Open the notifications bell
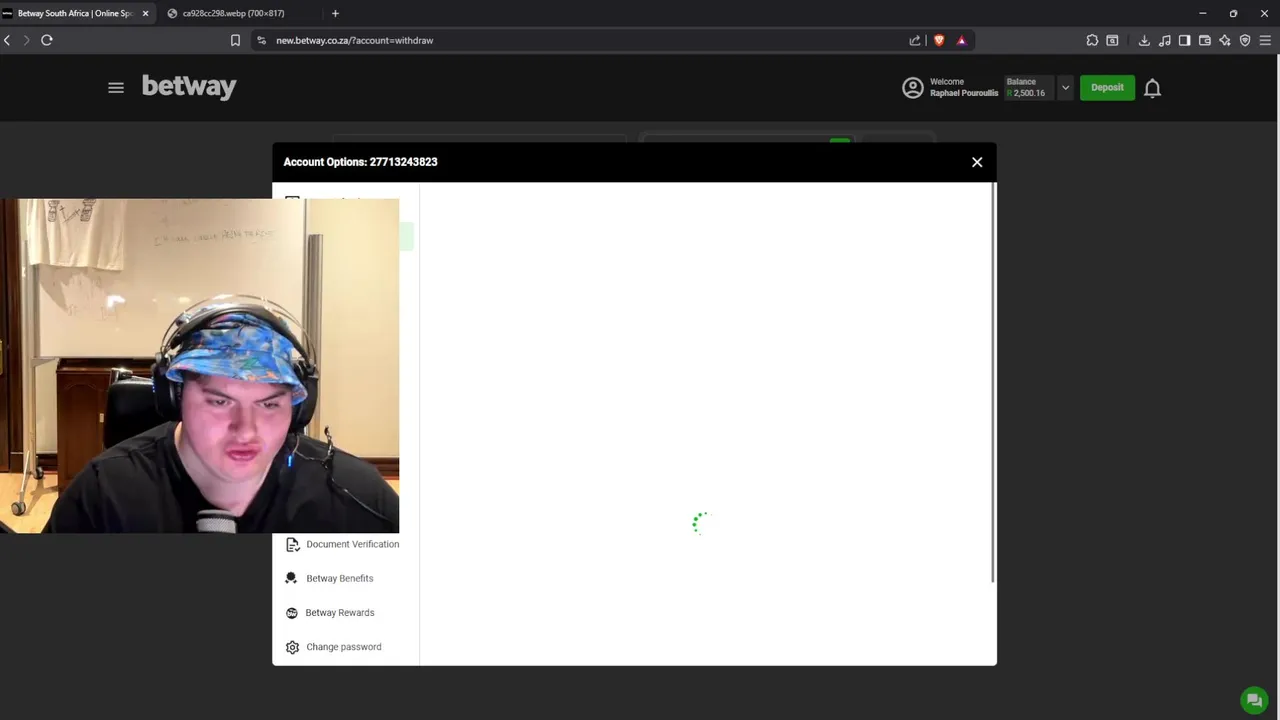1280x720 pixels. tap(1152, 88)
